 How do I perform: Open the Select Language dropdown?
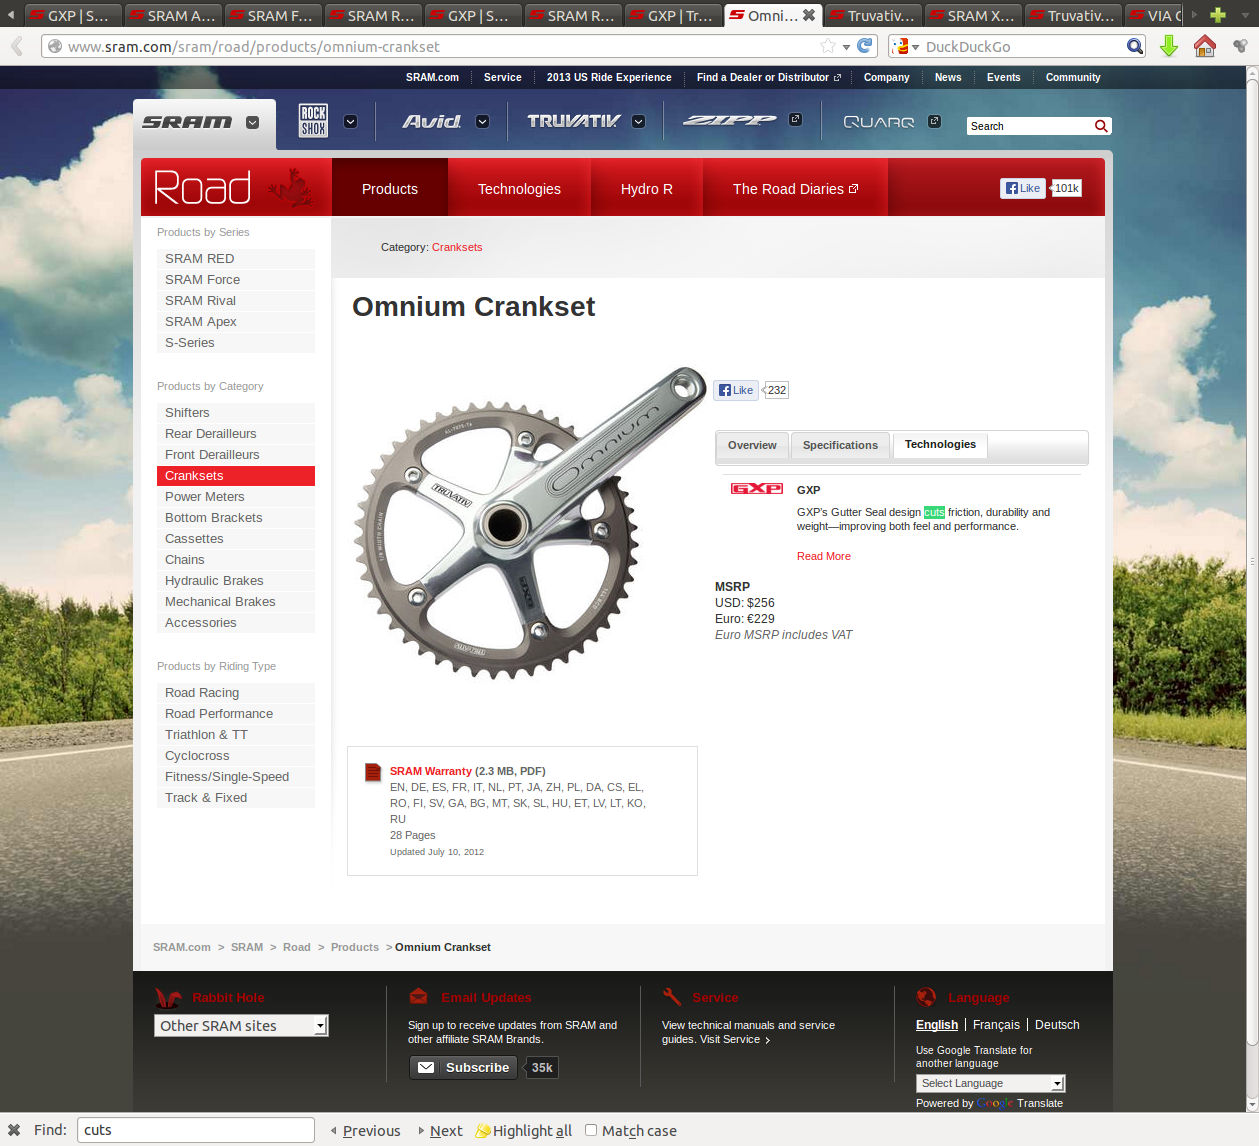pyautogui.click(x=990, y=1083)
